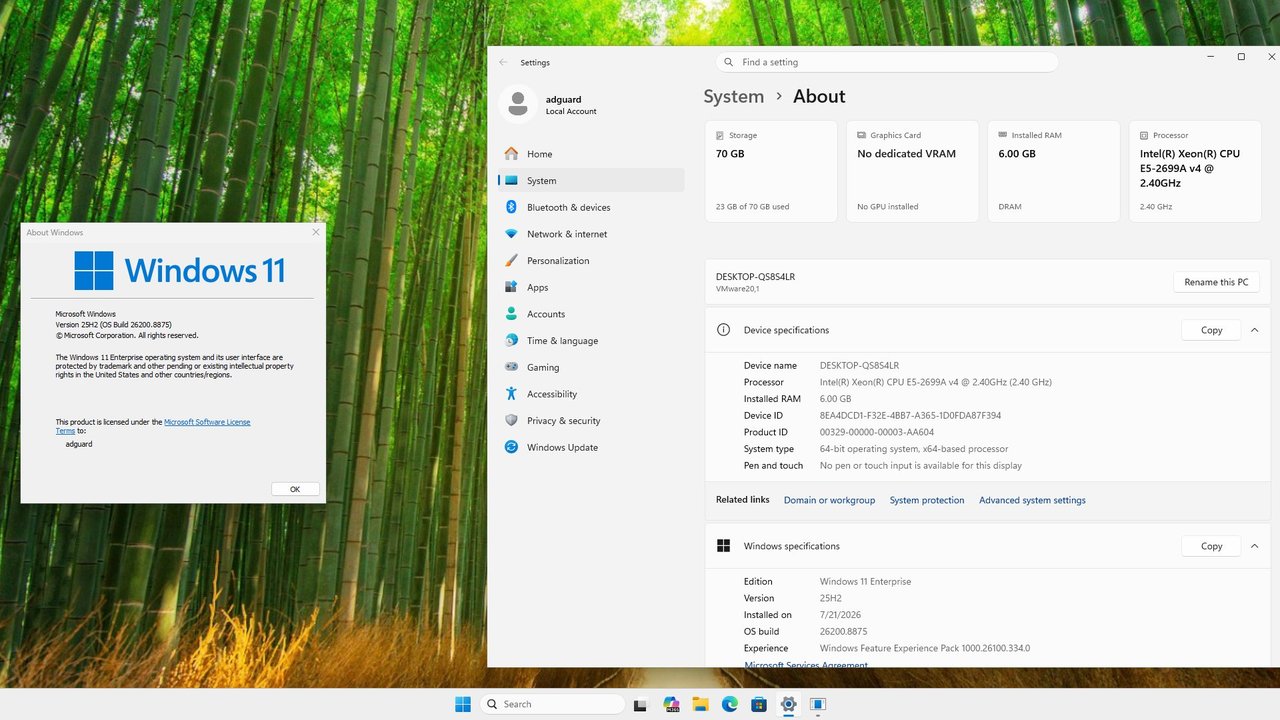Copy the Device specifications
The width and height of the screenshot is (1280, 720).
[x=1211, y=330]
